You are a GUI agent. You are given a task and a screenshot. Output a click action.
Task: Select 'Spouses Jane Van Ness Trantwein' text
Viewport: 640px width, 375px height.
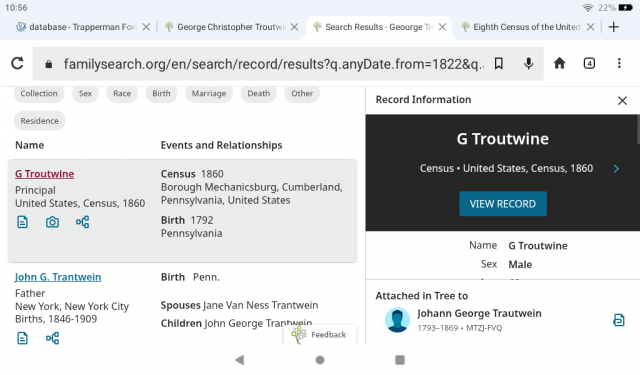click(x=239, y=305)
